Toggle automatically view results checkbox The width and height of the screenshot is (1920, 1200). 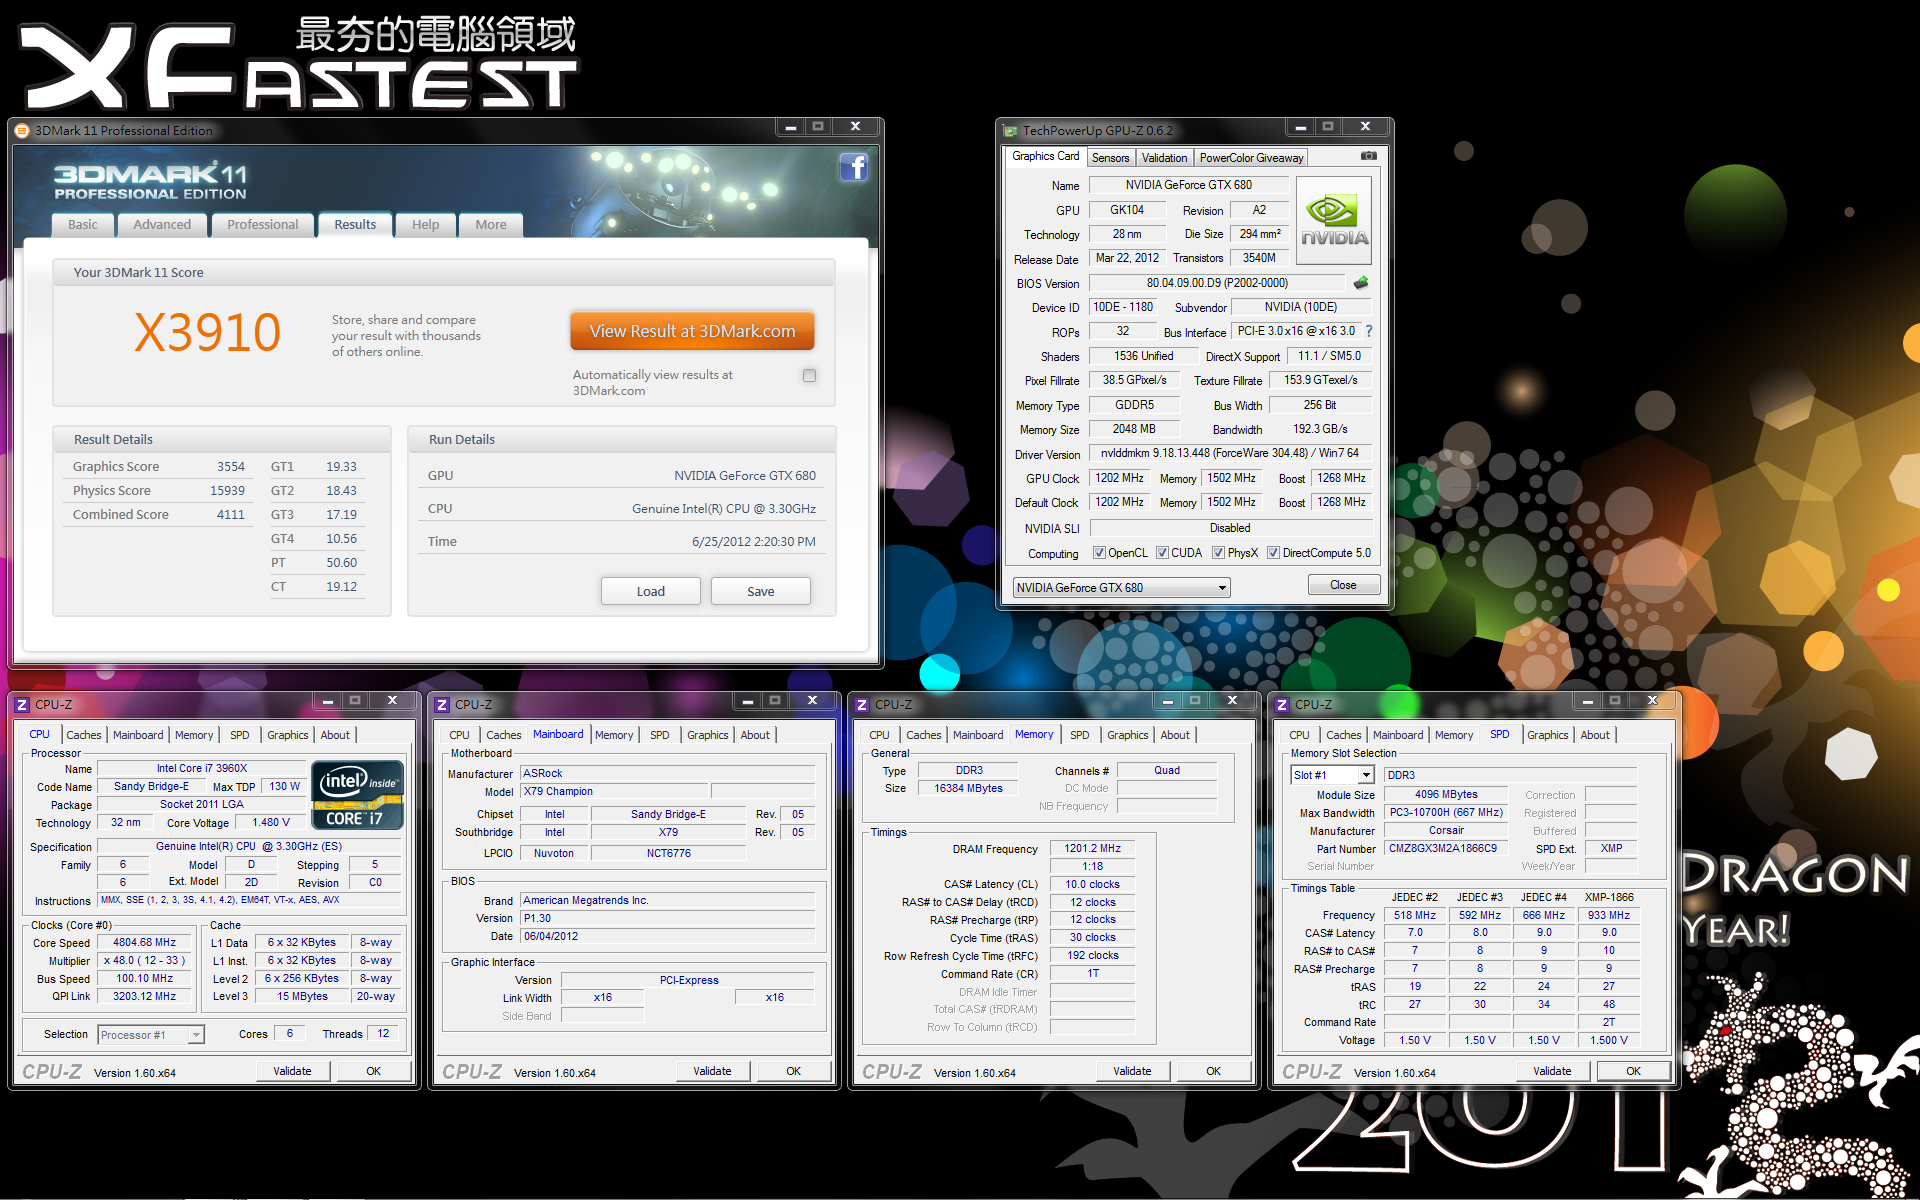[809, 375]
